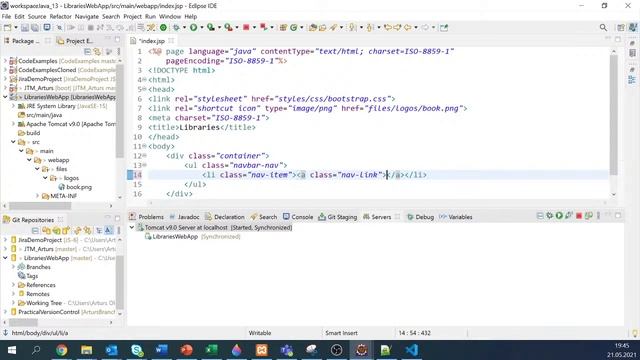Screen dimensions: 640x360
Task: Click the Back navigation arrow in toolbar
Action: tap(407, 27)
